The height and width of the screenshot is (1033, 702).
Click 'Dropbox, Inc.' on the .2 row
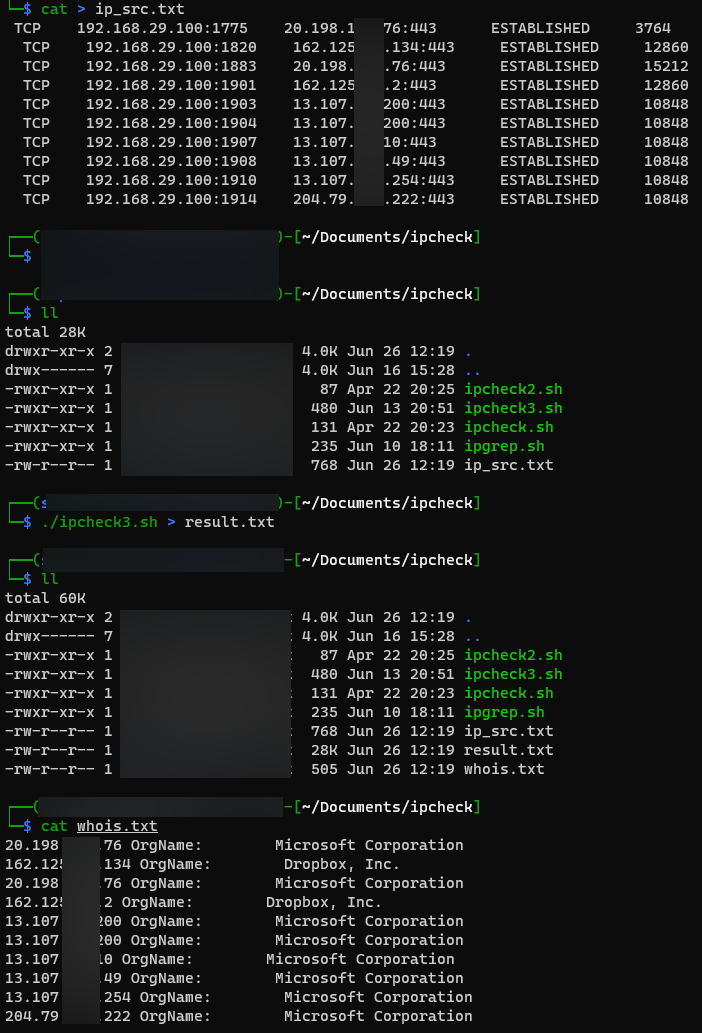[x=323, y=903]
